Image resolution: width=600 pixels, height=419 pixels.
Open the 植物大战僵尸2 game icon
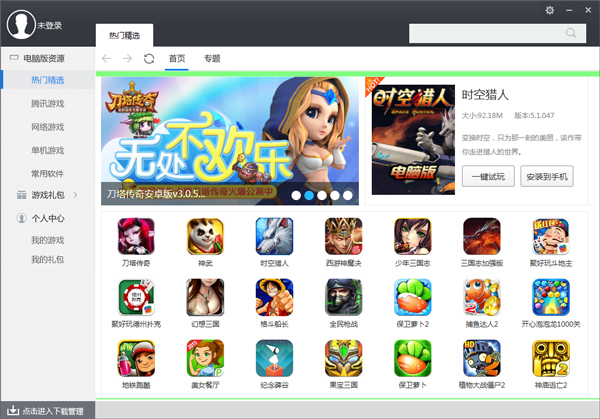[x=482, y=358]
